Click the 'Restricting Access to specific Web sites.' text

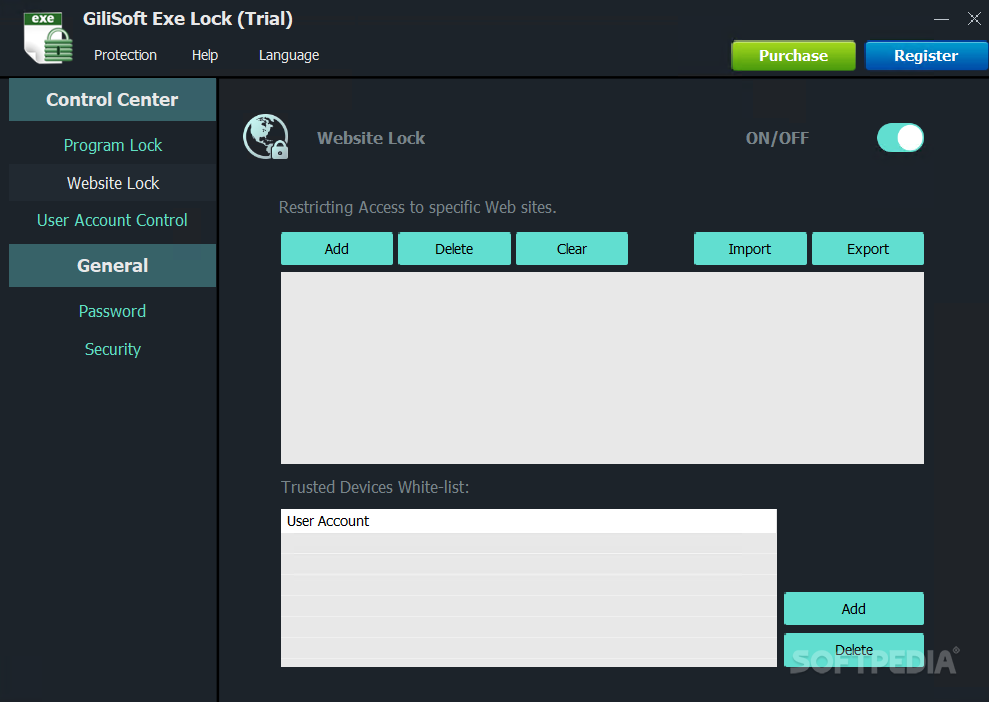(x=418, y=207)
